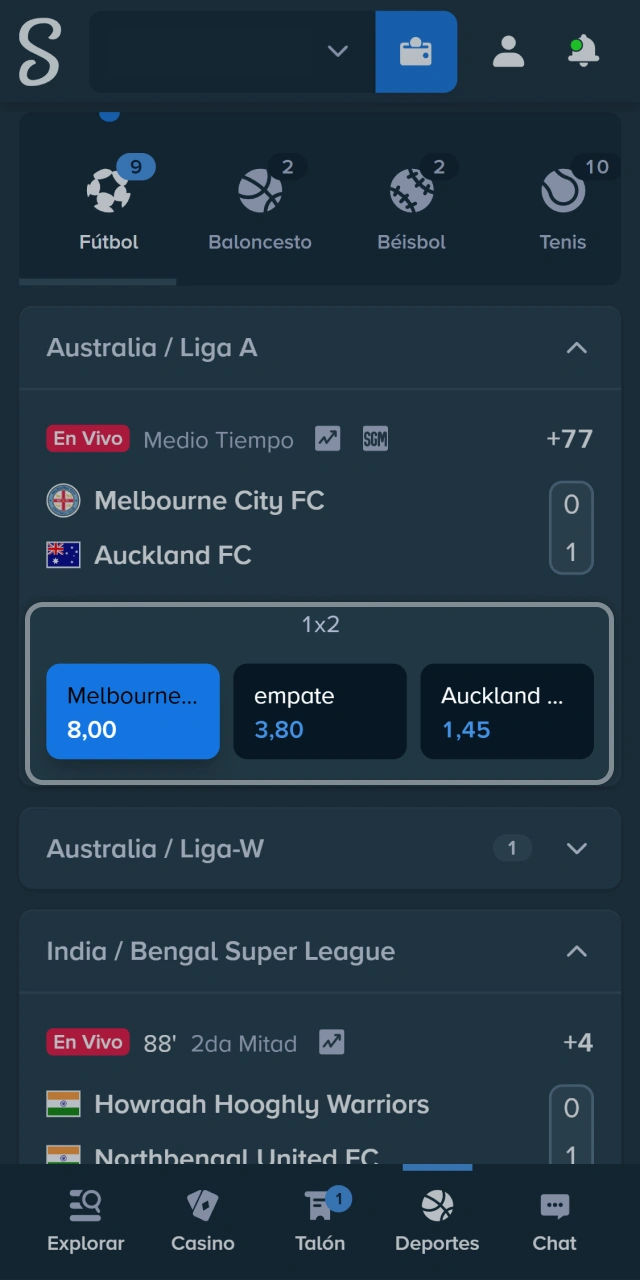The width and height of the screenshot is (640, 1280).
Task: Open the live stats chart icon for Melbourne City match
Action: (x=326, y=438)
